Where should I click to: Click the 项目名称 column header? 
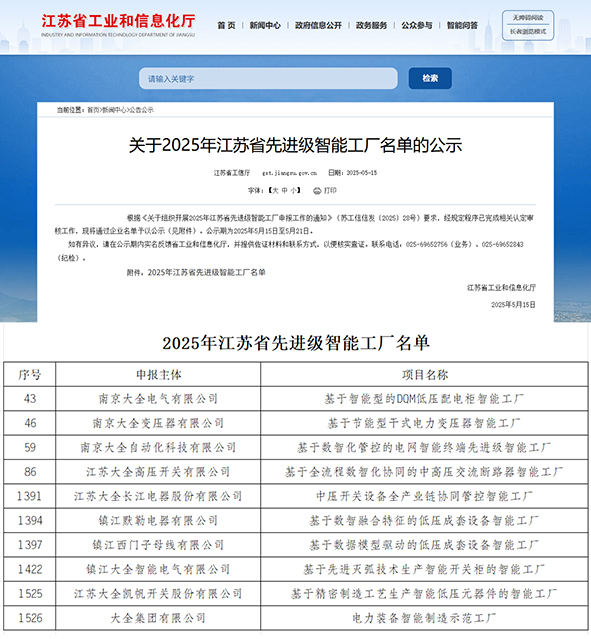click(x=425, y=375)
